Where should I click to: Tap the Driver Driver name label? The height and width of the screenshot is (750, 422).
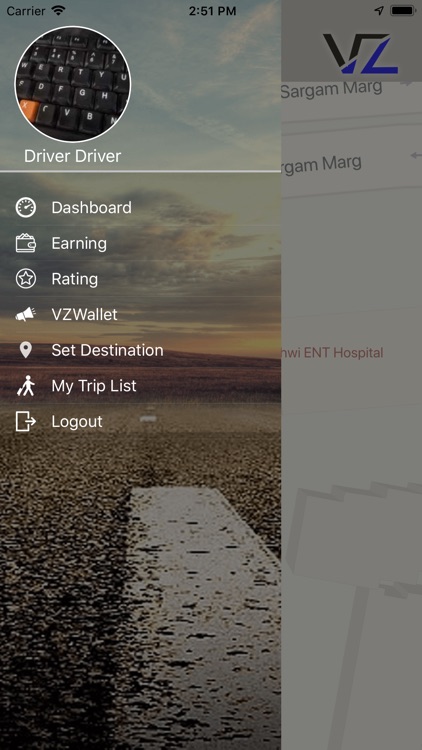[x=73, y=156]
